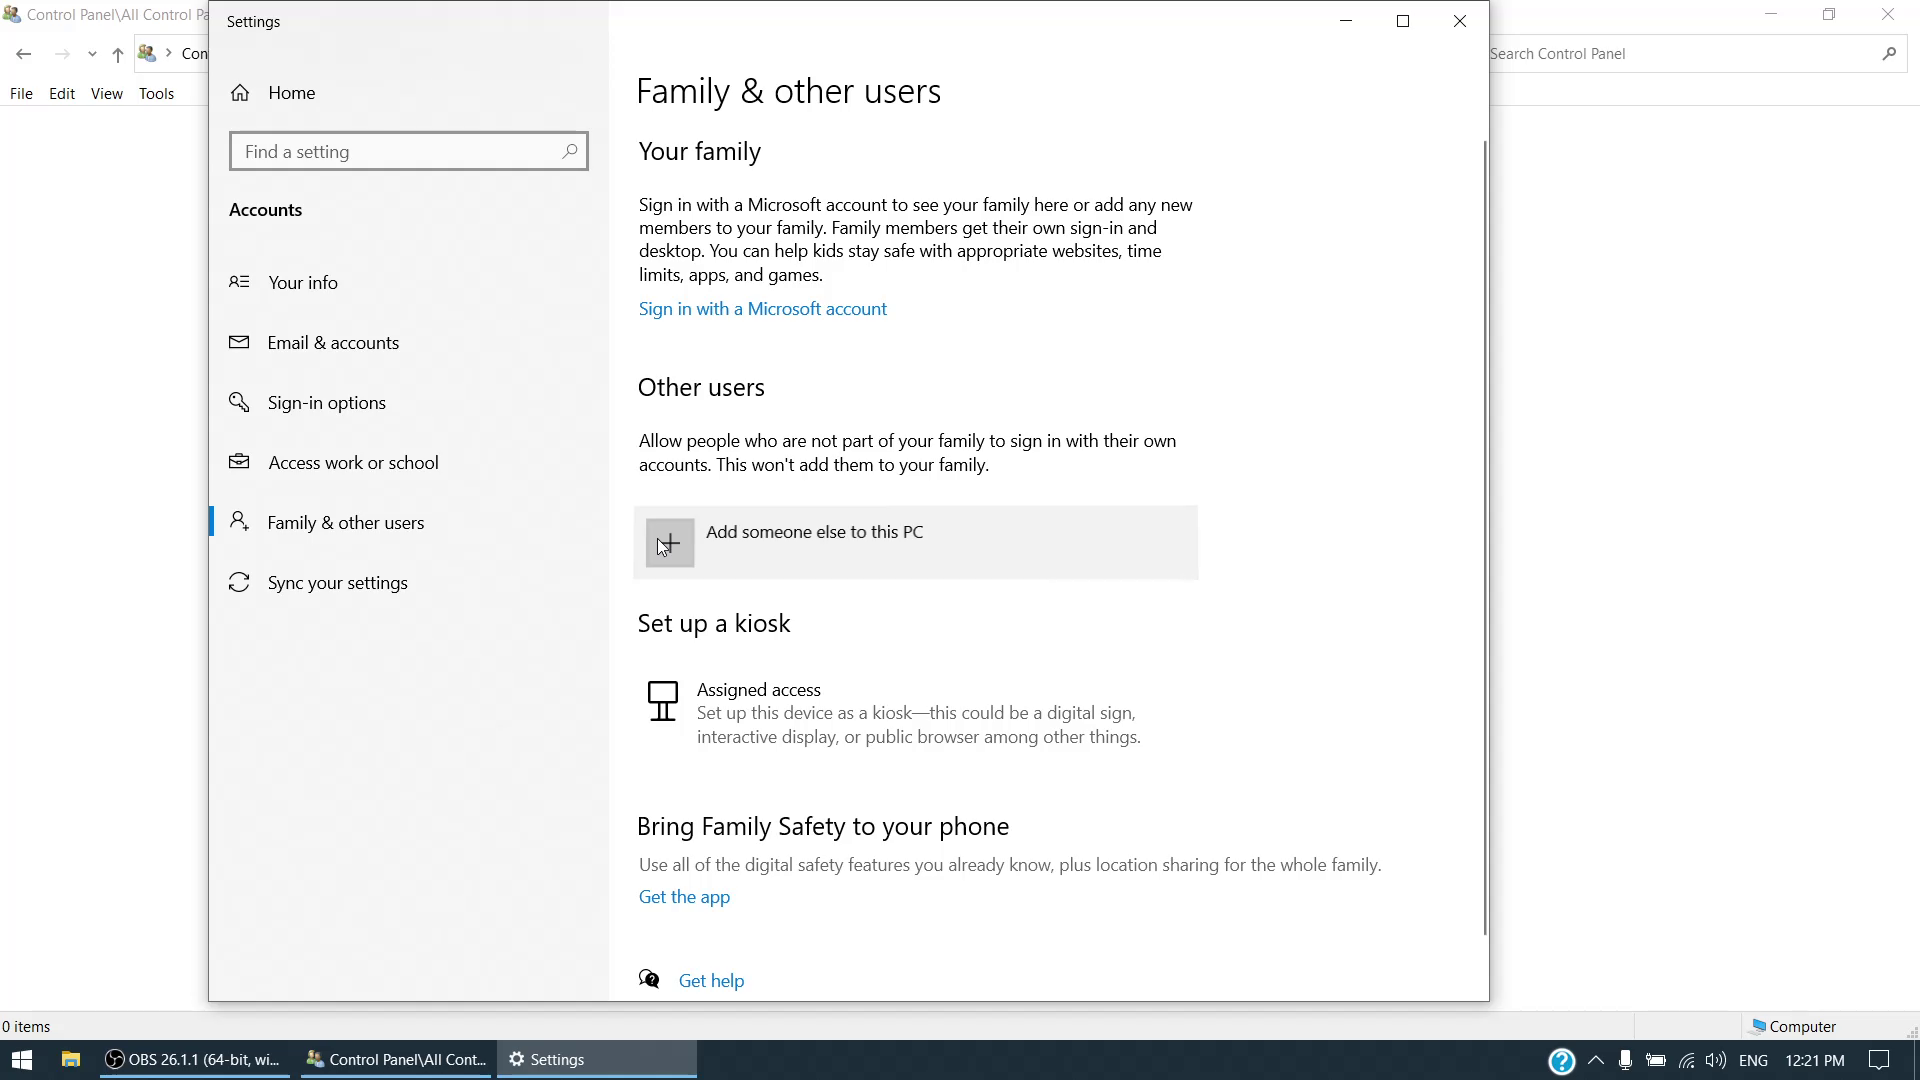Screen dimensions: 1920x1080
Task: Open Assigned access kiosk icon
Action: [x=662, y=701]
